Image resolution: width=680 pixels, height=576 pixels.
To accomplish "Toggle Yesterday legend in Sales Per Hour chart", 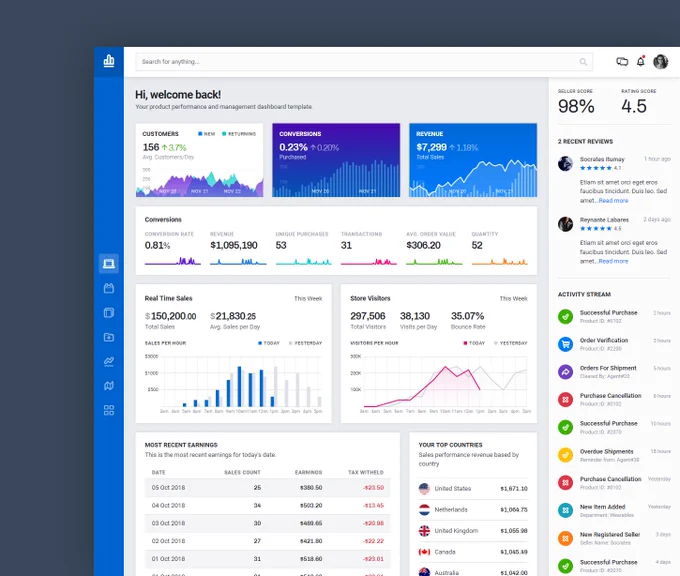I will pyautogui.click(x=305, y=343).
